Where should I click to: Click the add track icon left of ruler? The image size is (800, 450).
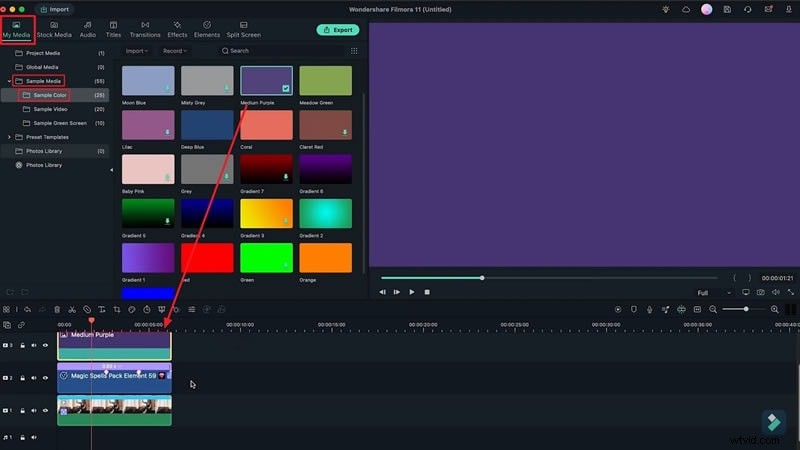[7, 325]
